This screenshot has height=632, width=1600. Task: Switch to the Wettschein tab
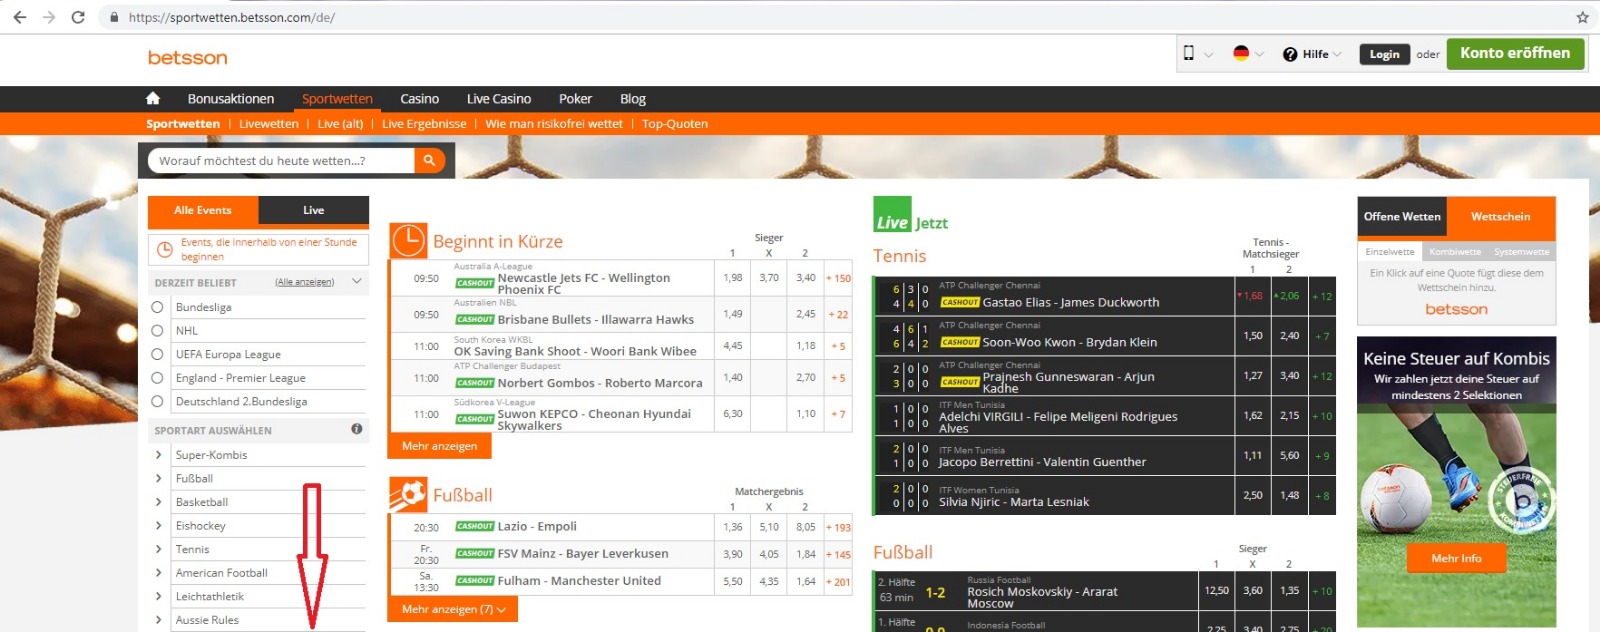(1500, 217)
